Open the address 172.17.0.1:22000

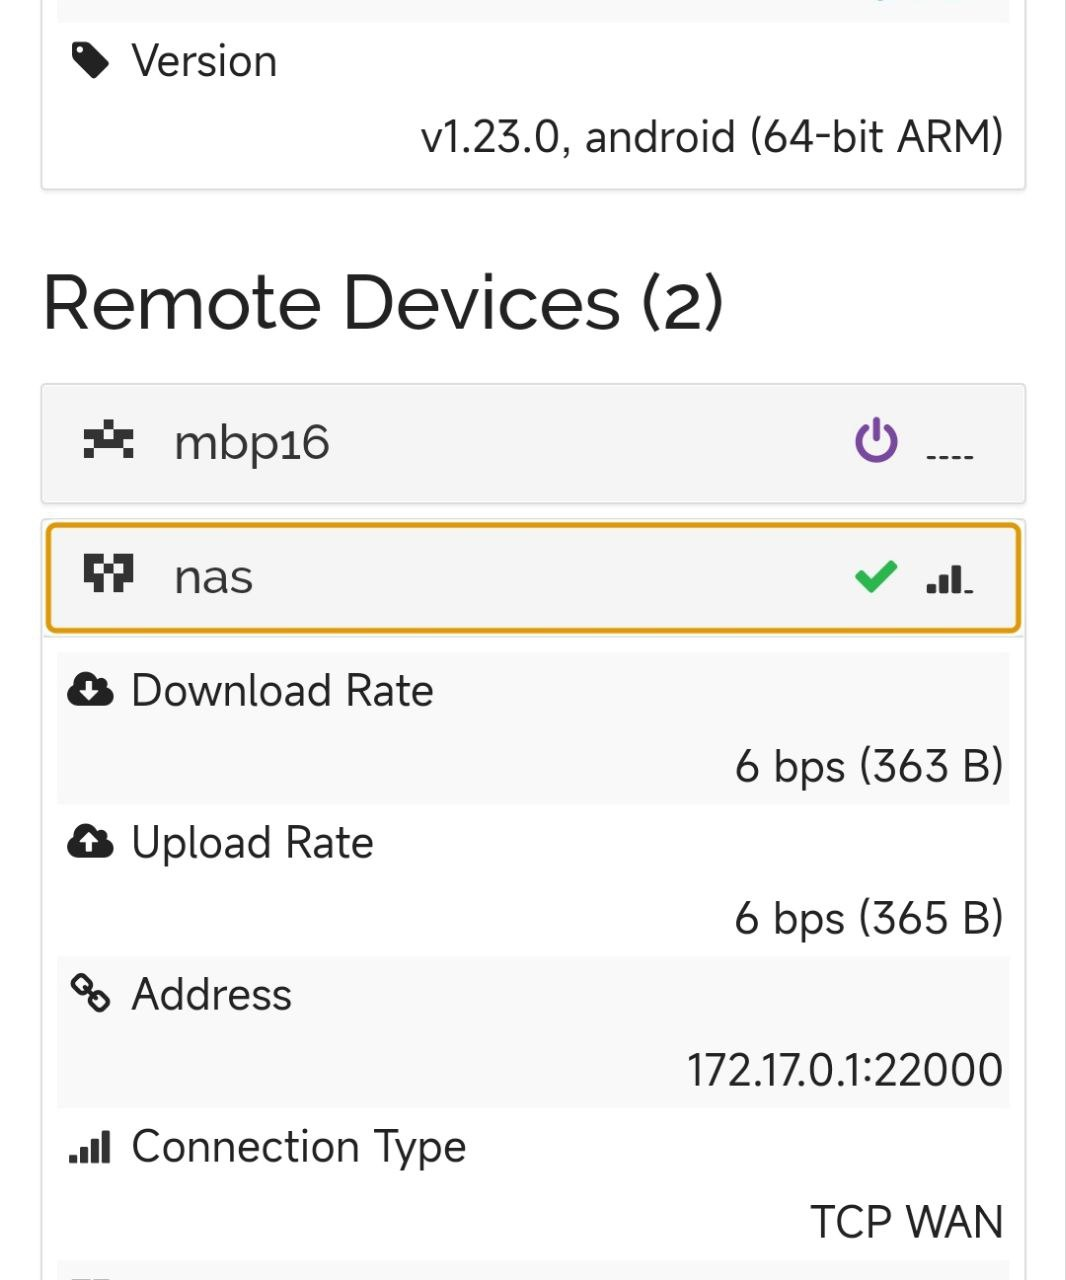(x=843, y=1069)
